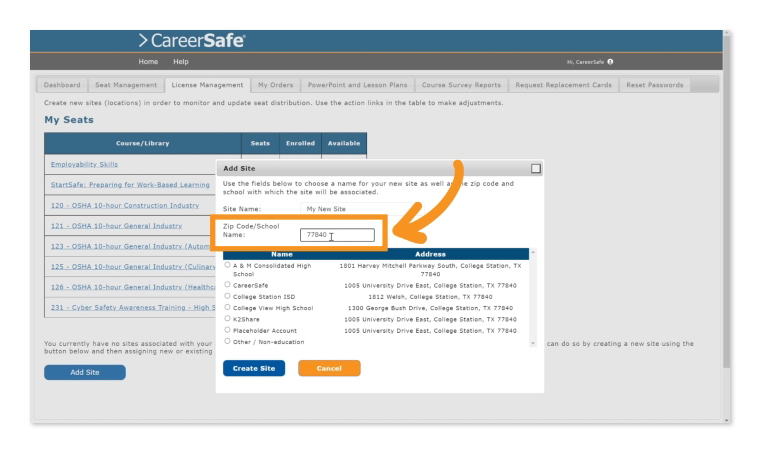Image resolution: width=760 pixels, height=453 pixels.
Task: Open 121 - OSHA 10-hour General Industry link
Action: point(116,226)
